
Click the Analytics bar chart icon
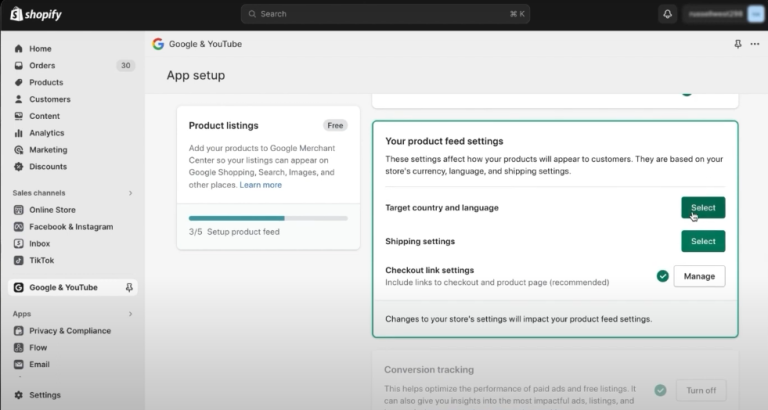19,133
